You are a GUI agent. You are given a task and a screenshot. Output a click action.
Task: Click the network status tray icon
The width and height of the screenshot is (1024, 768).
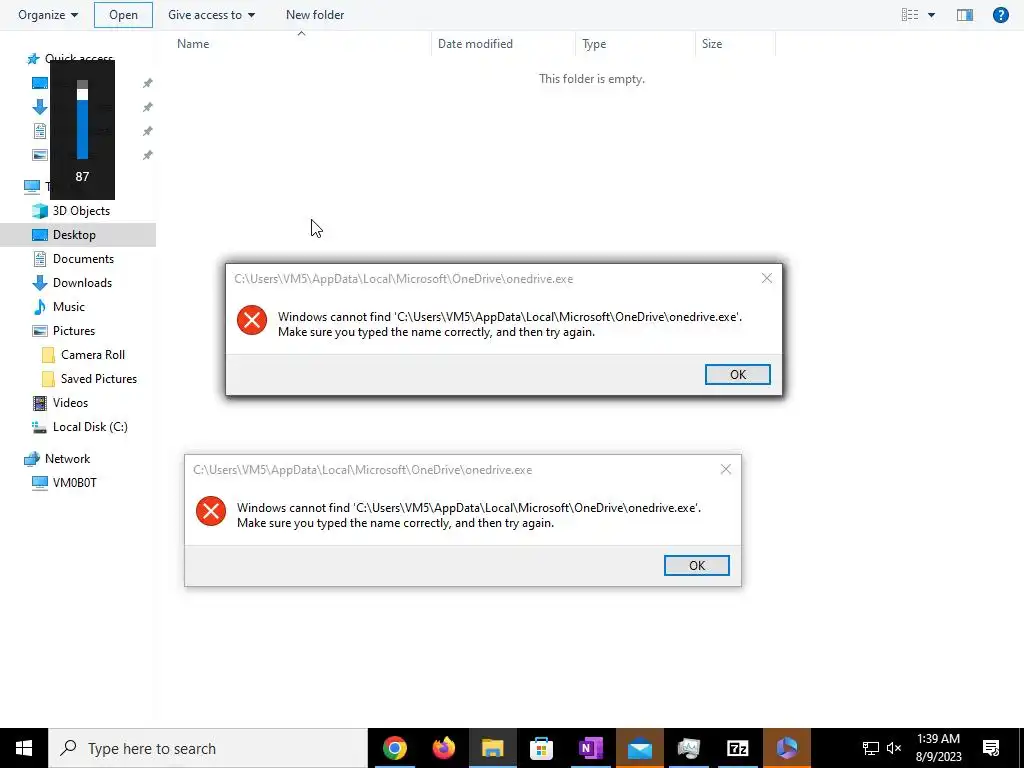[871, 748]
